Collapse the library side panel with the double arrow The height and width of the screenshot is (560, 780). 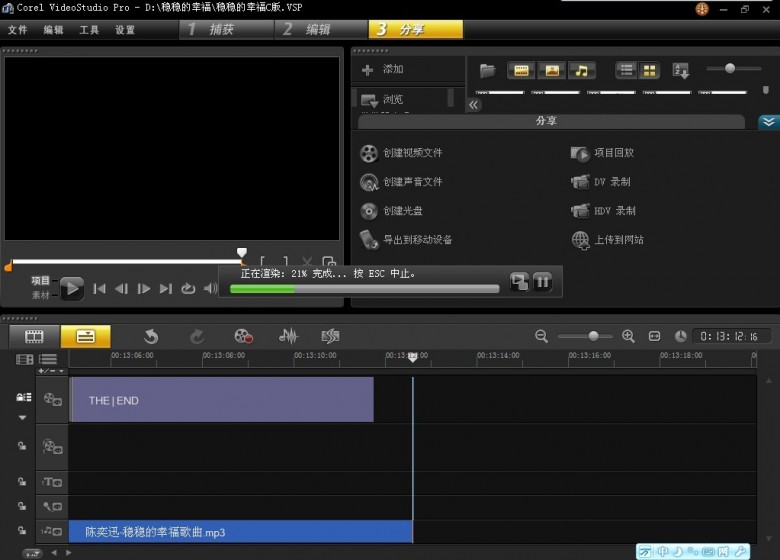coord(474,104)
